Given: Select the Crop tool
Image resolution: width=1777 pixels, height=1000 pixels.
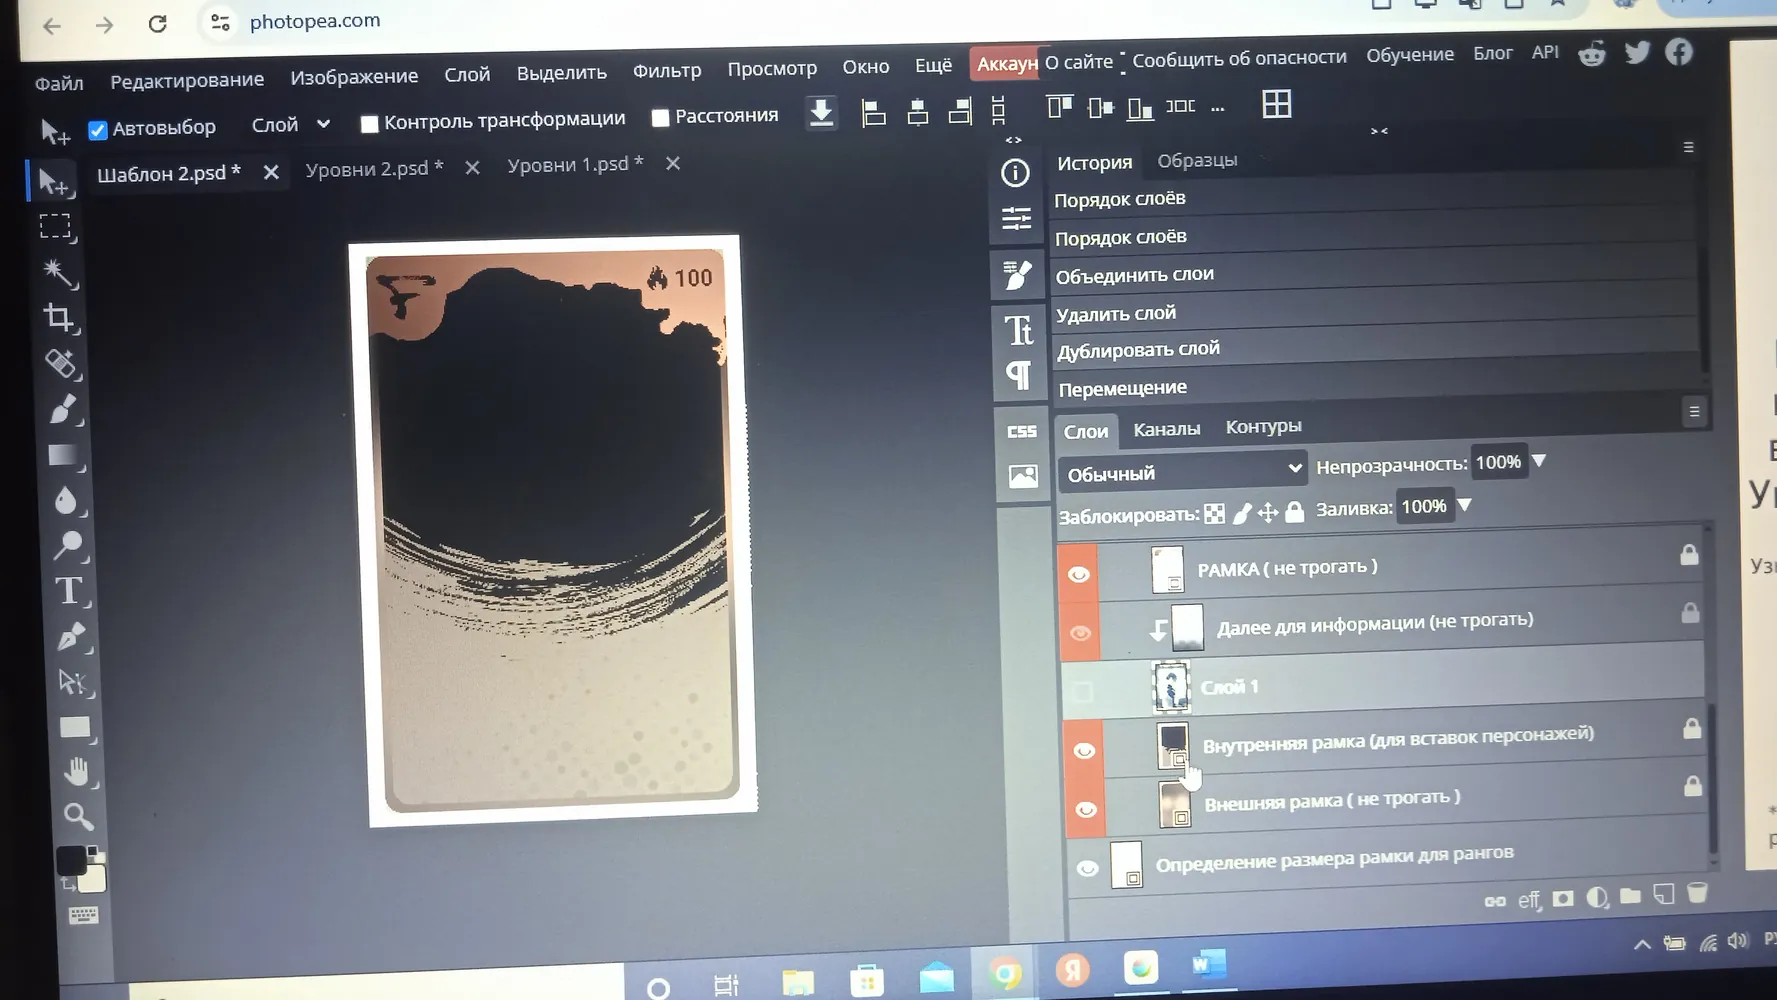Looking at the screenshot, I should pyautogui.click(x=59, y=318).
